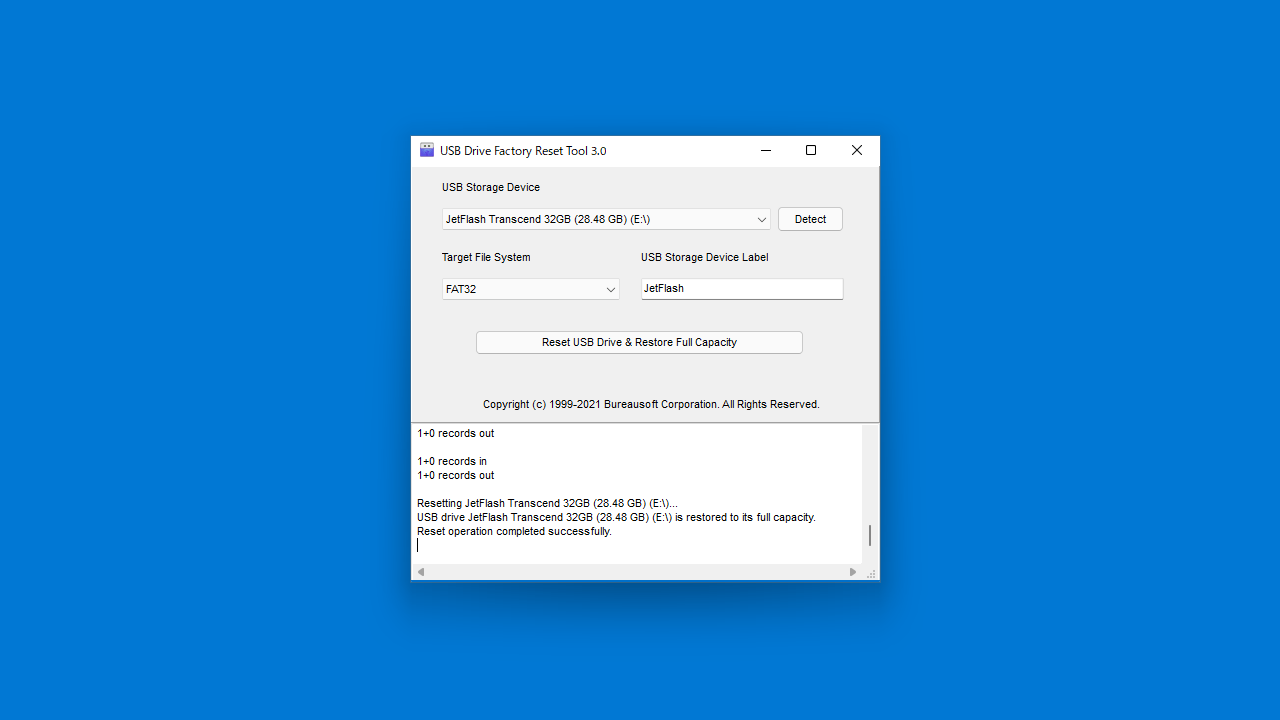The width and height of the screenshot is (1280, 720).
Task: Click the '1+0 records in' log line
Action: pyautogui.click(x=452, y=461)
